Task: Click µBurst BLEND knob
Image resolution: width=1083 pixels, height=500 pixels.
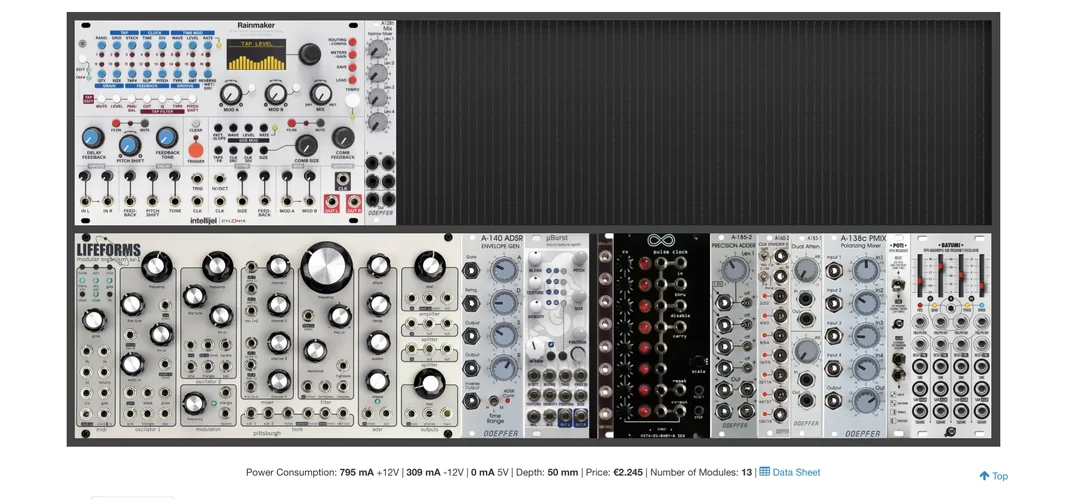Action: [x=535, y=260]
